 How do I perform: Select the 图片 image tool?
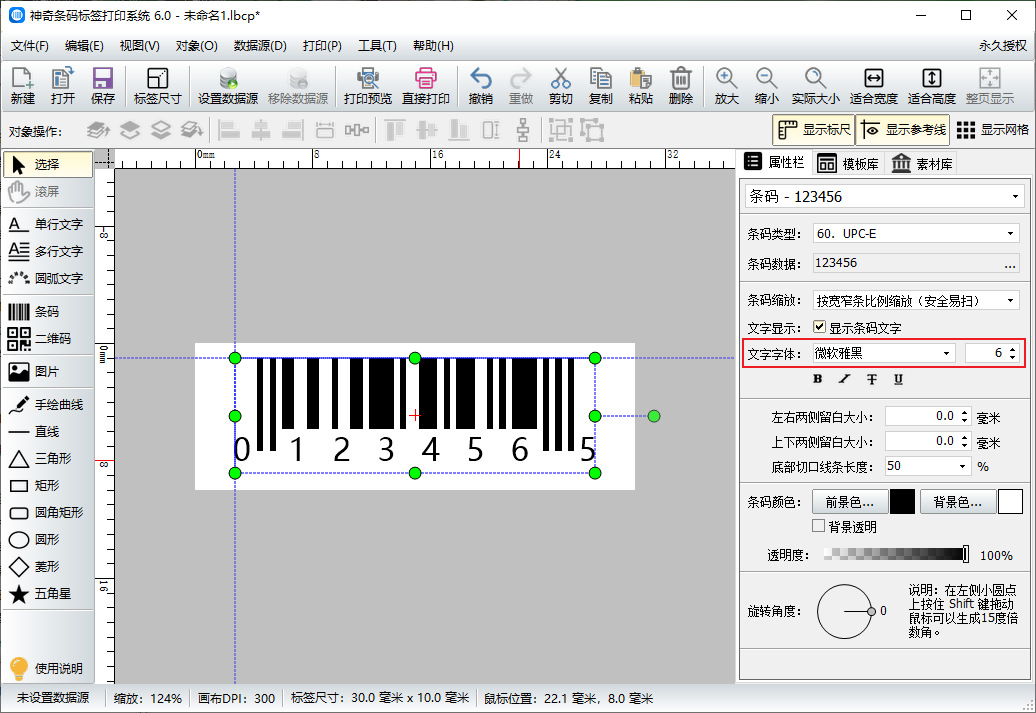48,371
